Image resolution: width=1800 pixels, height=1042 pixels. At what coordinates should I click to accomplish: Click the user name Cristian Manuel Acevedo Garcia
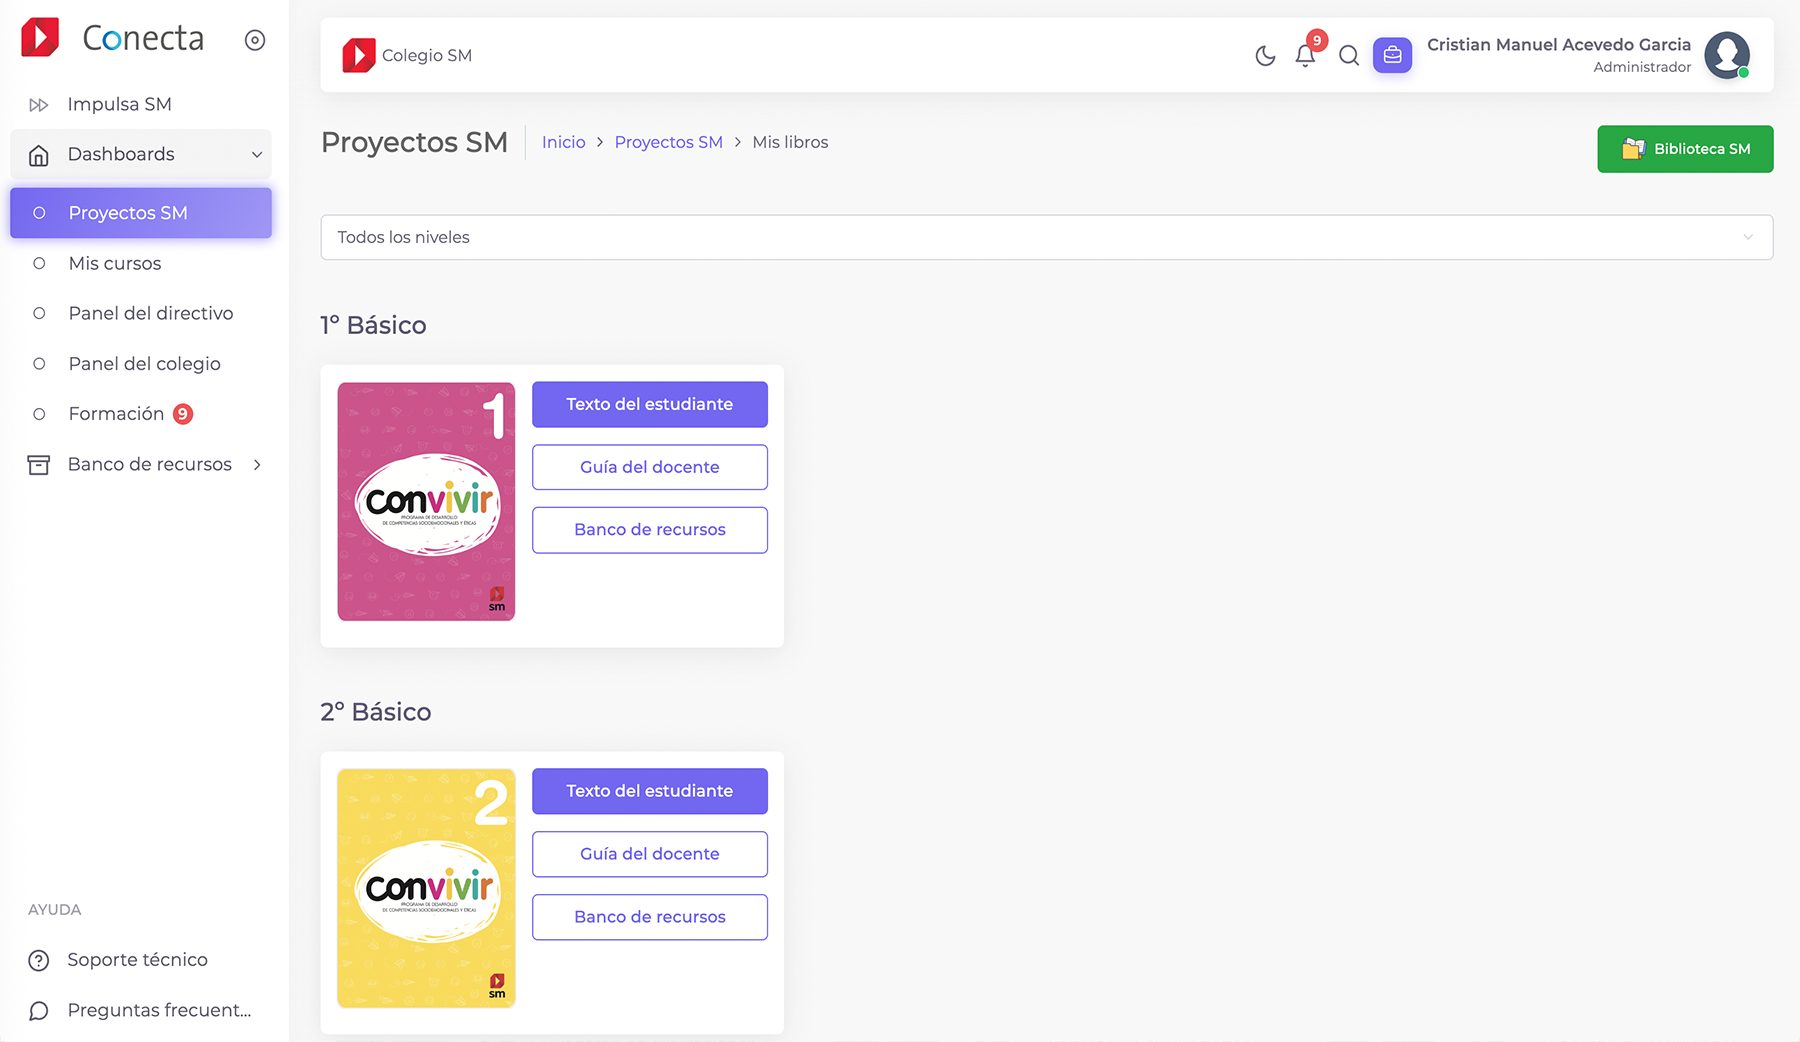(x=1559, y=45)
